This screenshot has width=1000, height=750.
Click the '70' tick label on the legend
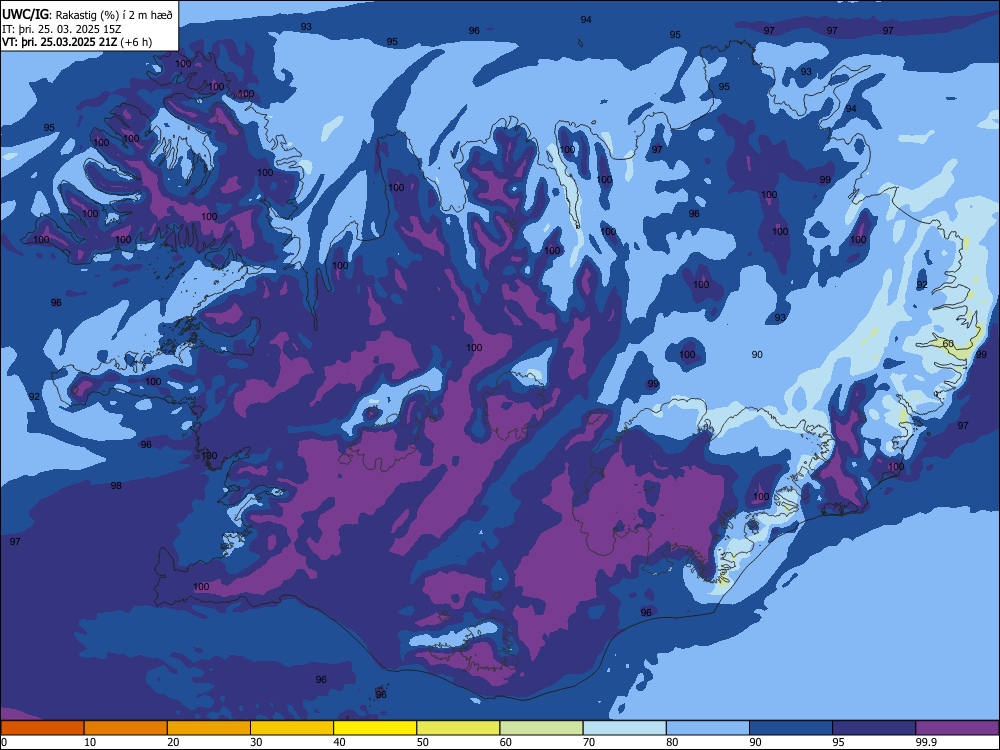pyautogui.click(x=589, y=742)
